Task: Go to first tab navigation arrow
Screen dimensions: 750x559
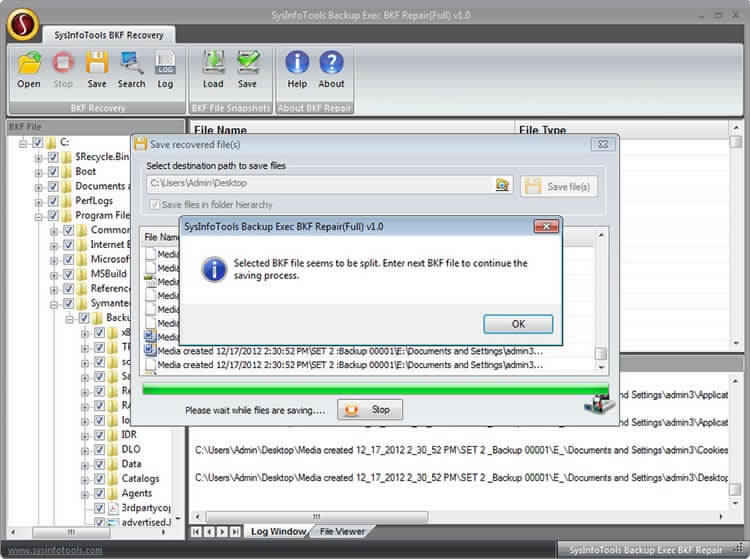Action: tap(196, 532)
